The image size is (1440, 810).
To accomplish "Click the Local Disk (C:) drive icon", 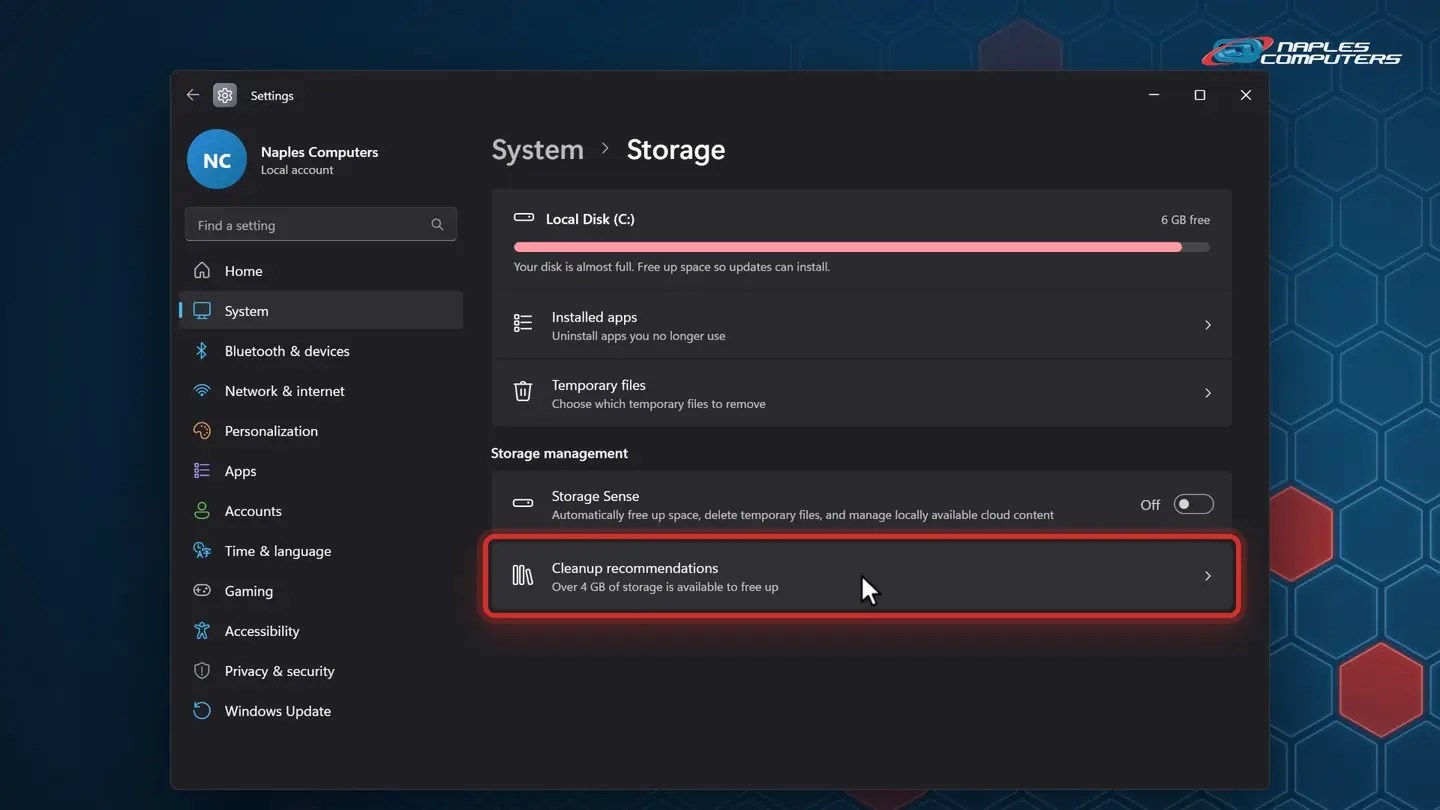I will click(x=524, y=218).
